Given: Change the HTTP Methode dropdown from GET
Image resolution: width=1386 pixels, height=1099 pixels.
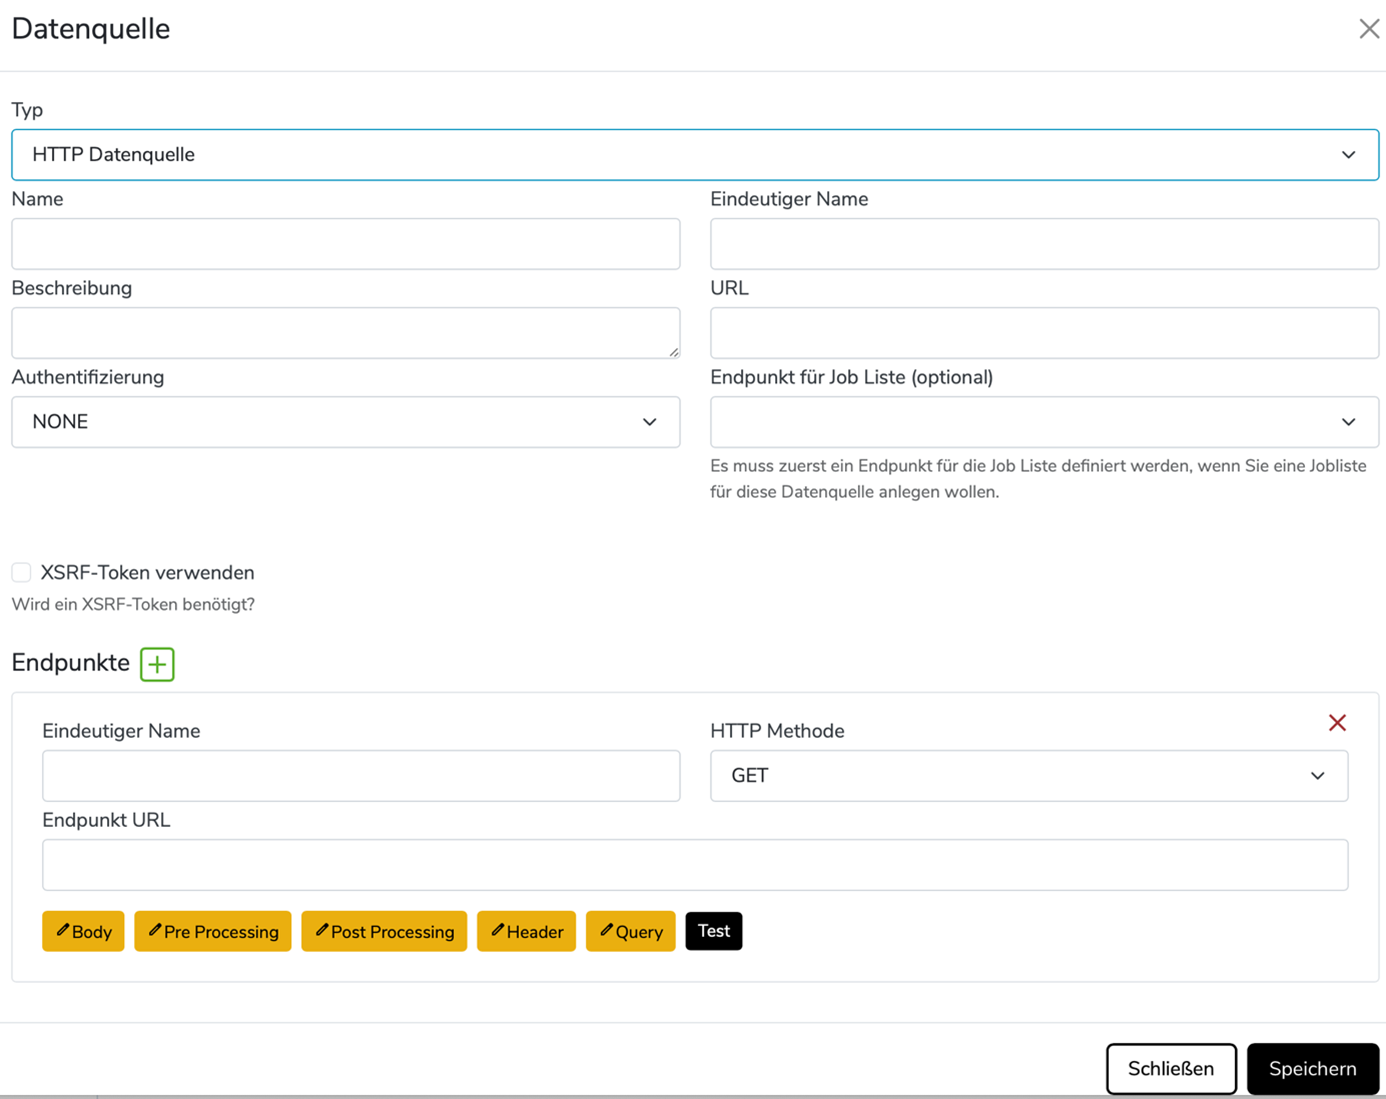Looking at the screenshot, I should 1029,776.
